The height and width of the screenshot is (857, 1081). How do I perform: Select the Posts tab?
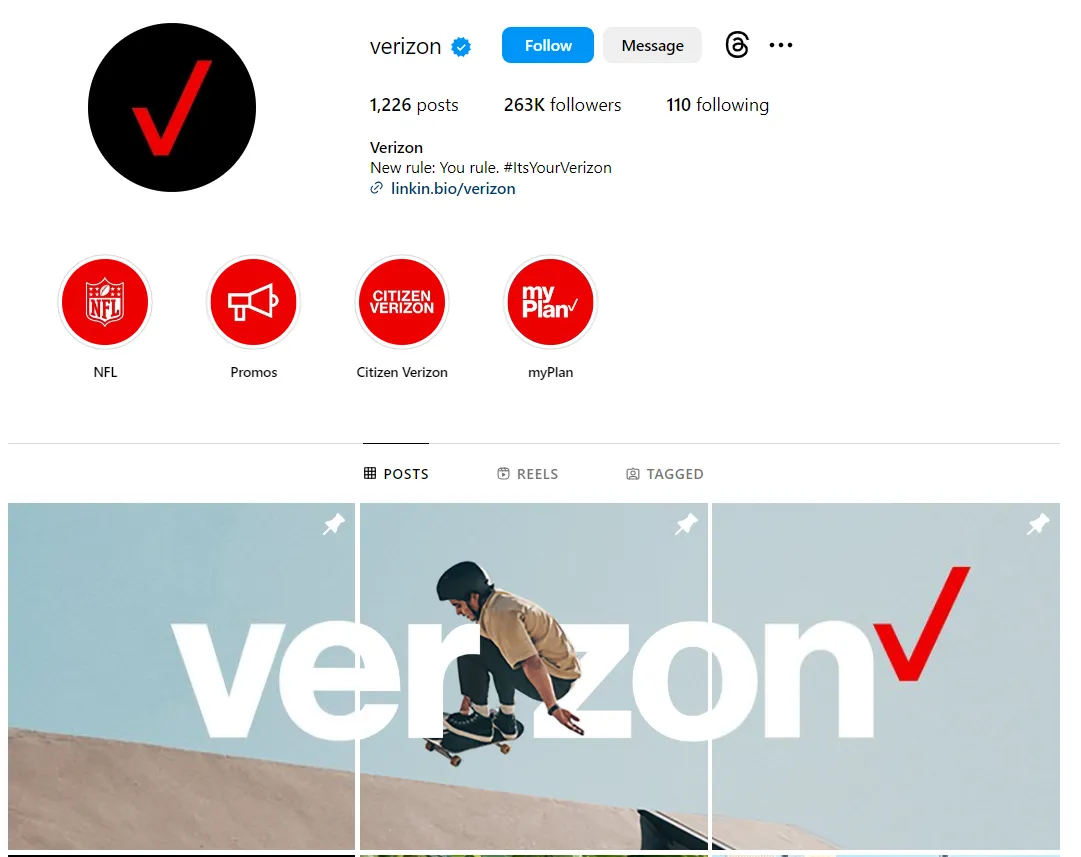click(396, 474)
